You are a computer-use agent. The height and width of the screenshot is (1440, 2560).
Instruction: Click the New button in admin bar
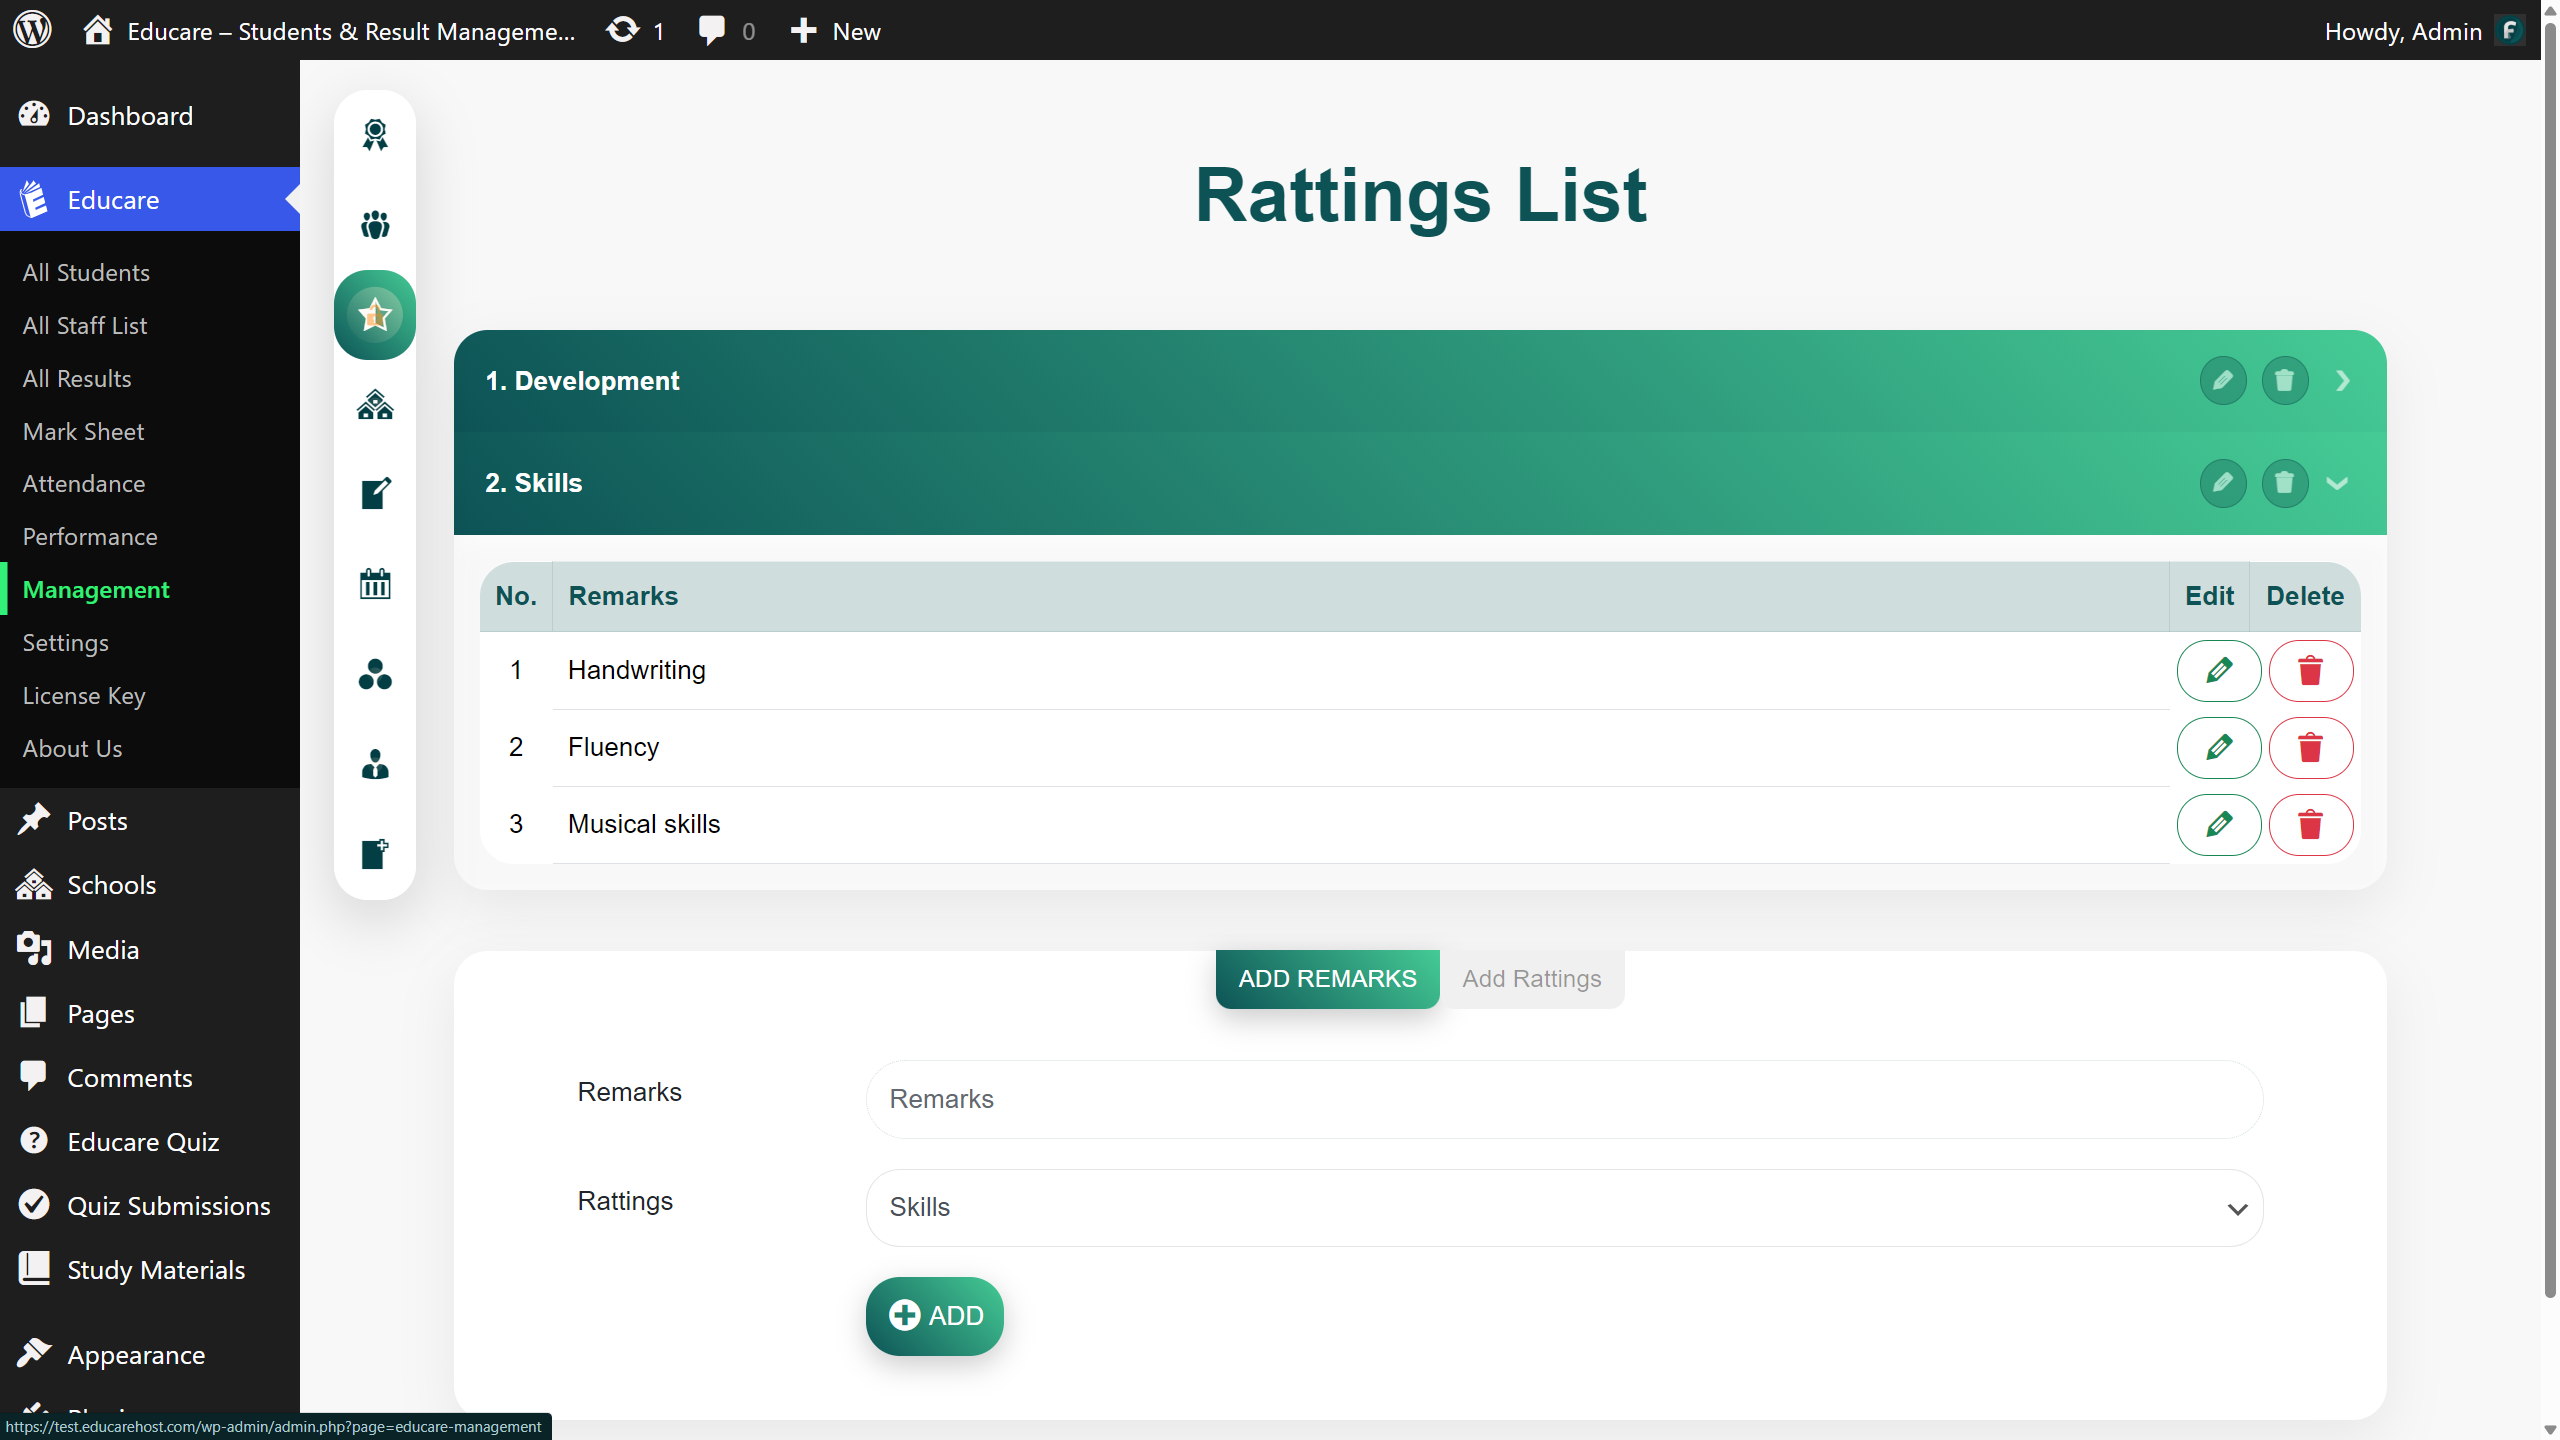(x=836, y=31)
